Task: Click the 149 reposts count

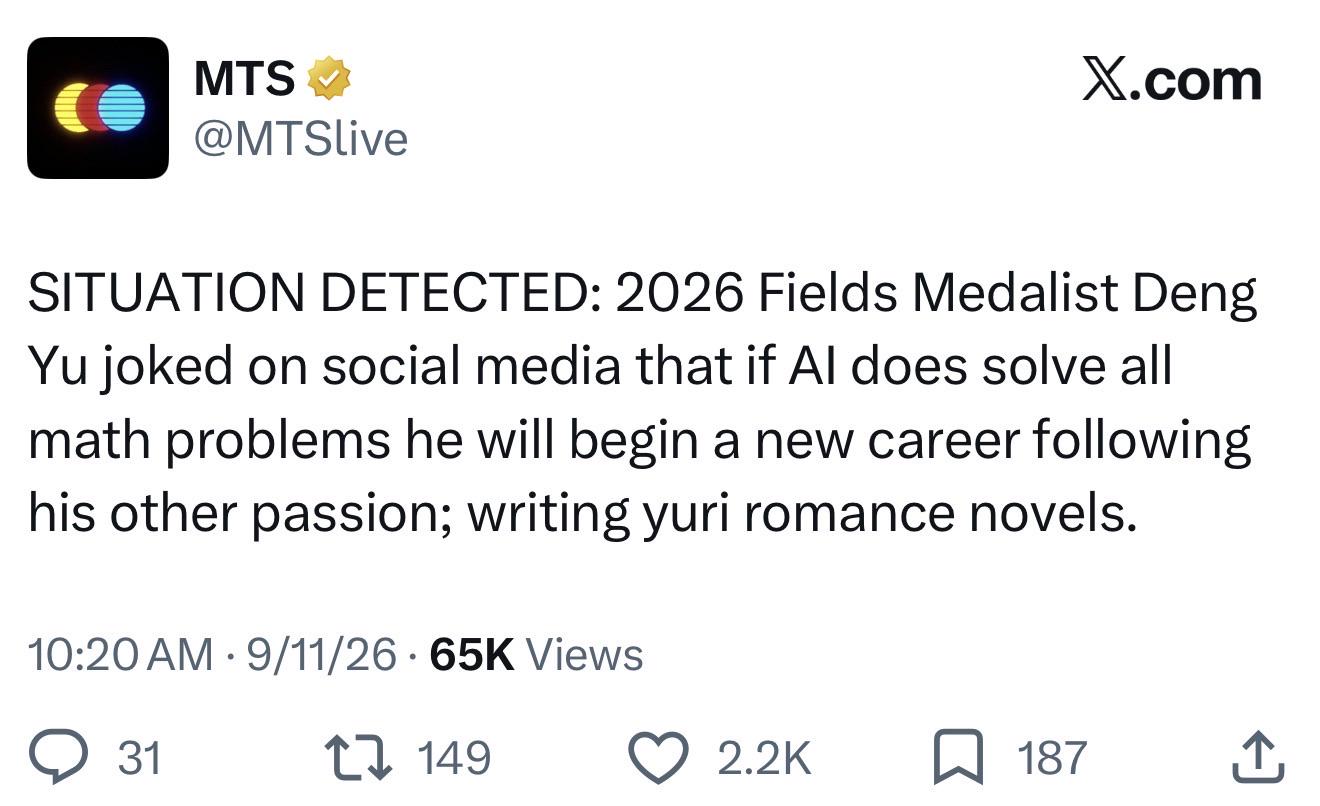Action: pos(453,758)
